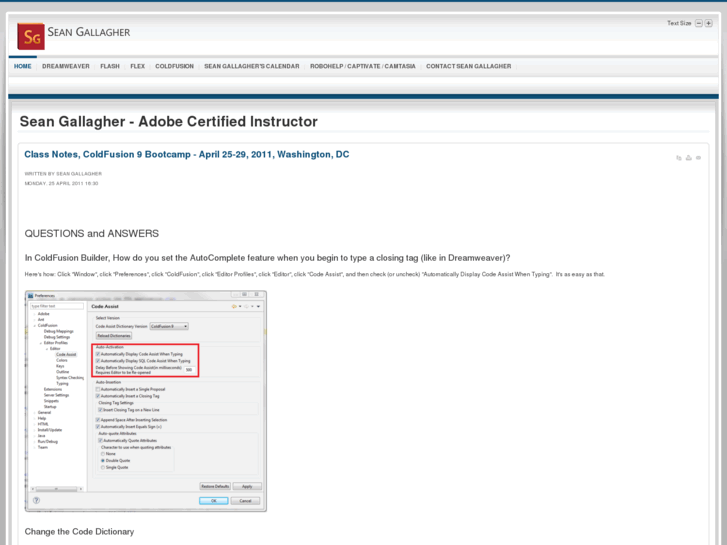This screenshot has height=545, width=727.
Task: Click the email article icon
Action: [698, 158]
